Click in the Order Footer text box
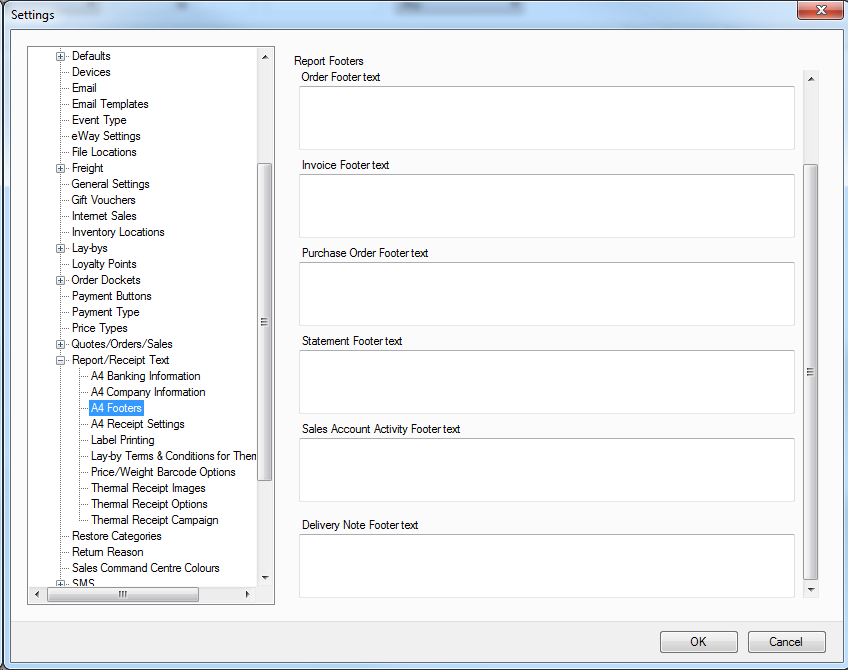848x670 pixels. [x=546, y=118]
